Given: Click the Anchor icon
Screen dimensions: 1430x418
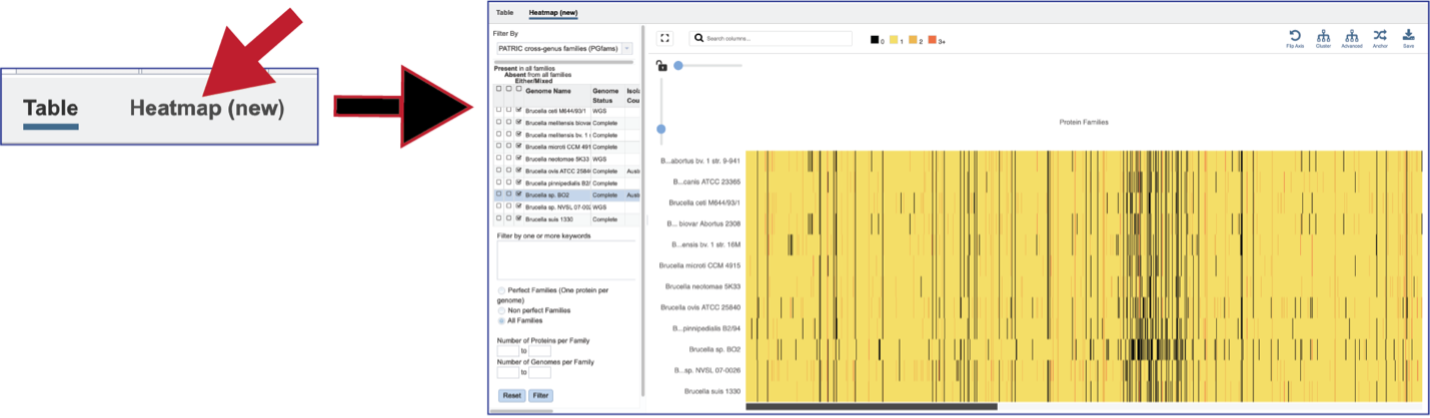Looking at the screenshot, I should point(1380,35).
